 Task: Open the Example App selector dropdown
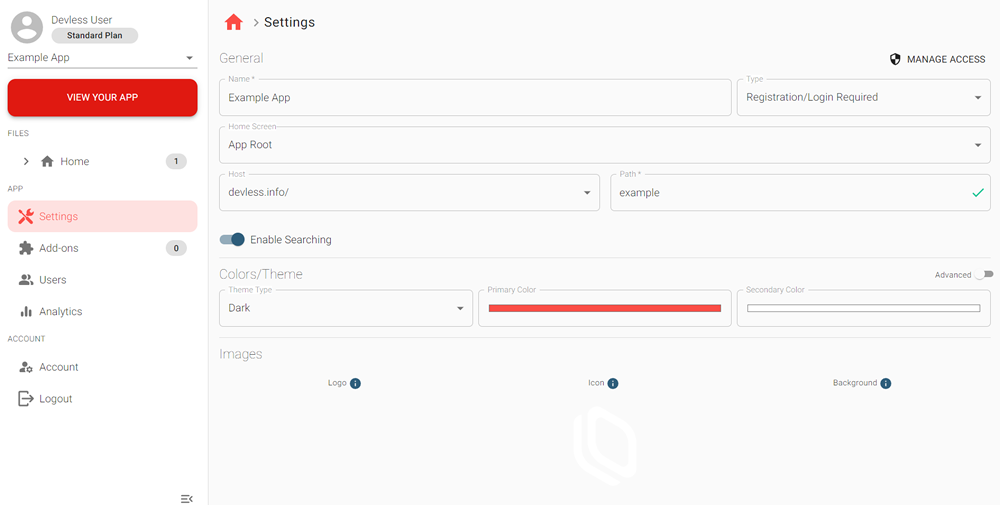pos(102,58)
